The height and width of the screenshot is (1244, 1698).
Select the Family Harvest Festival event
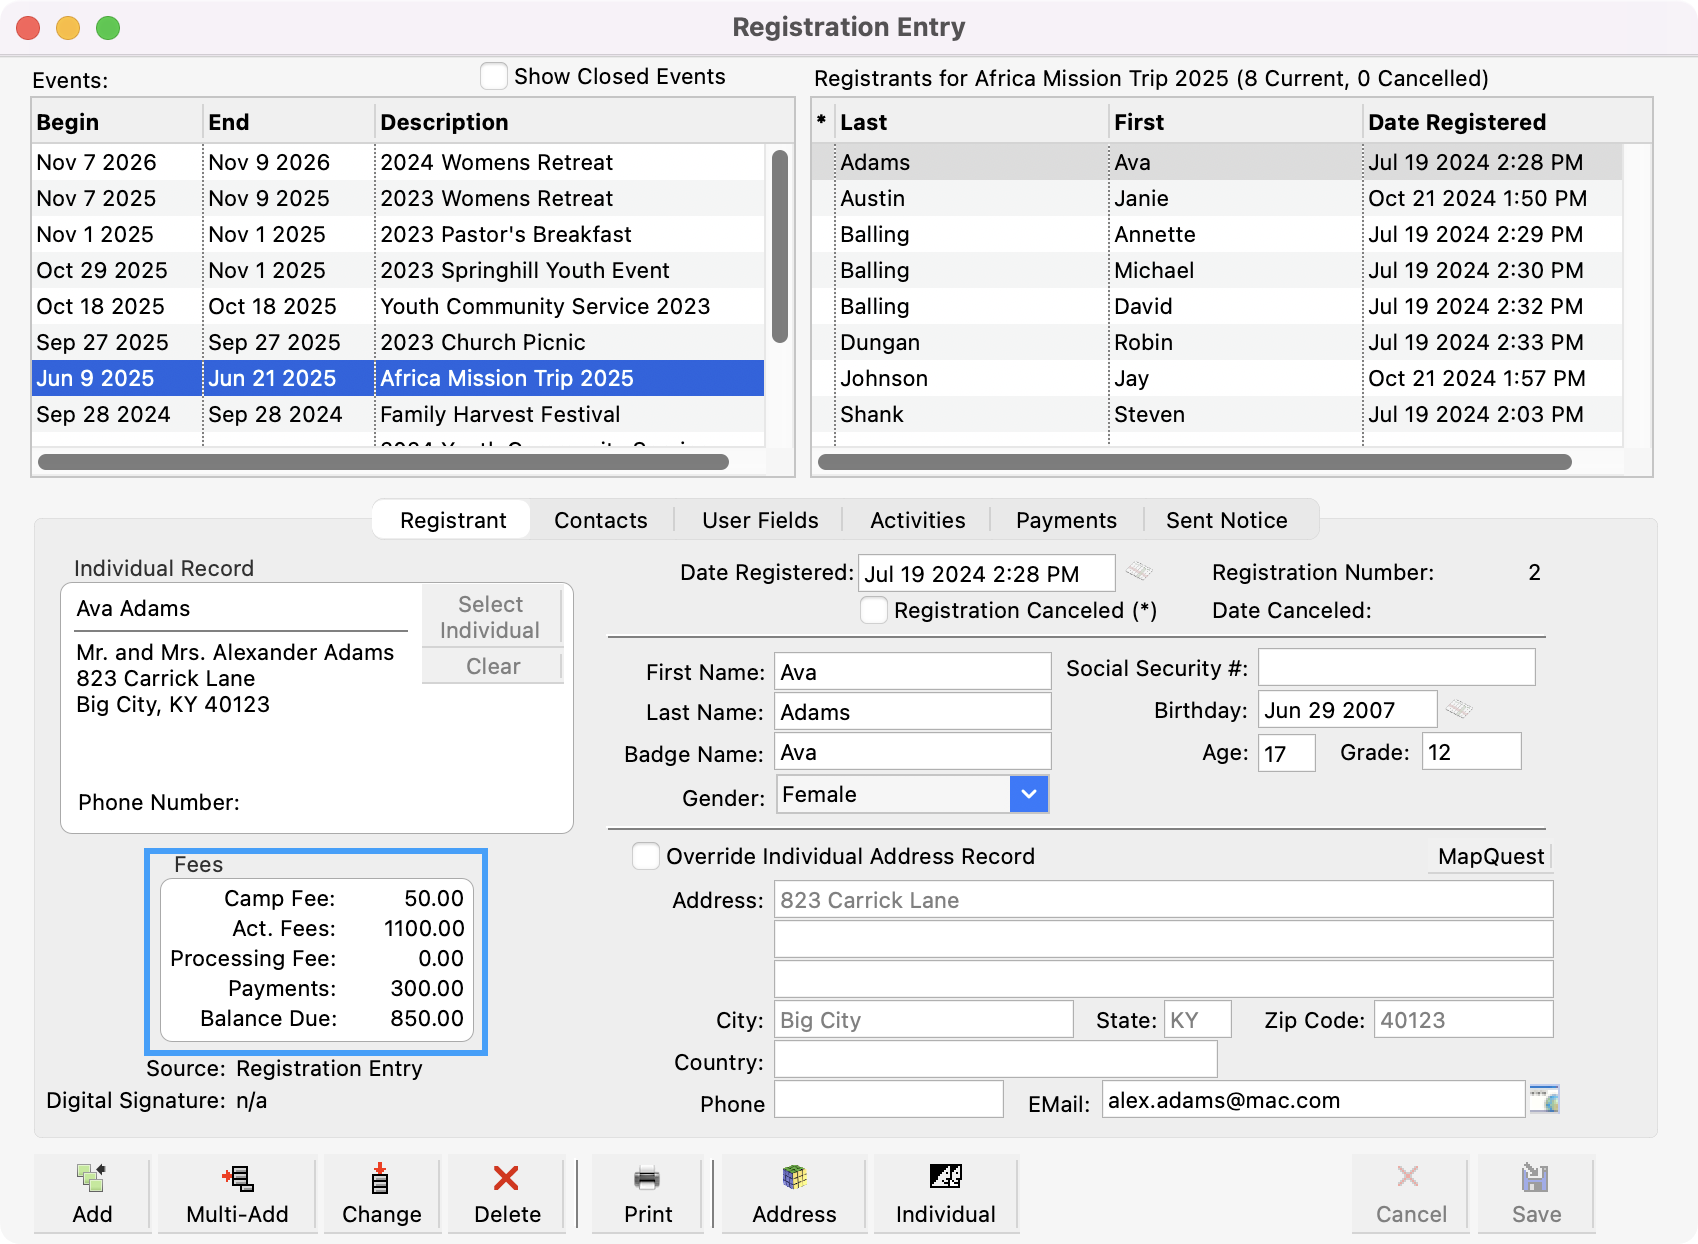coord(500,414)
